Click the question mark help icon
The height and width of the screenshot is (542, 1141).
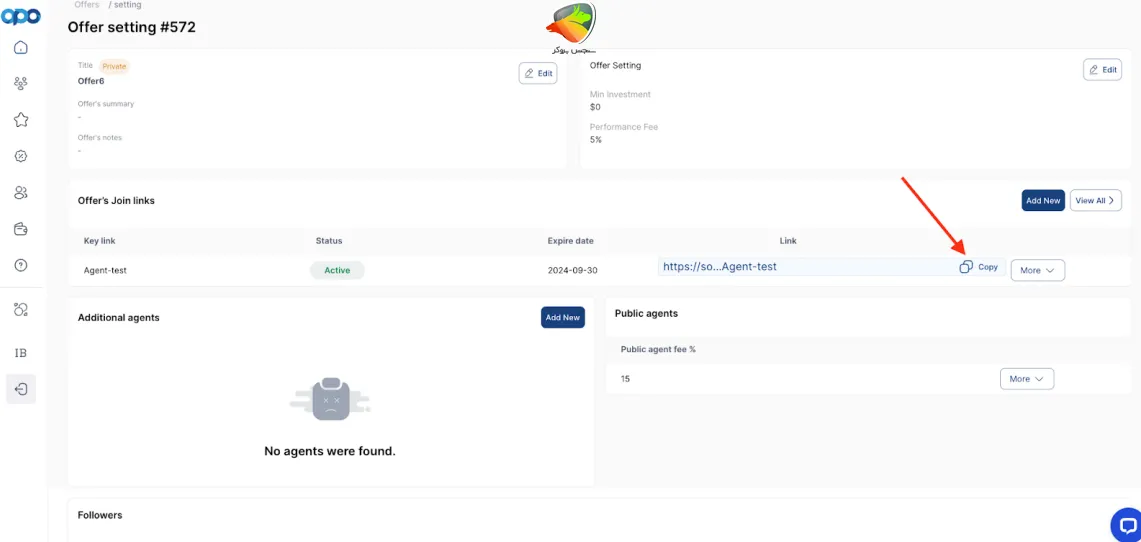pos(21,265)
